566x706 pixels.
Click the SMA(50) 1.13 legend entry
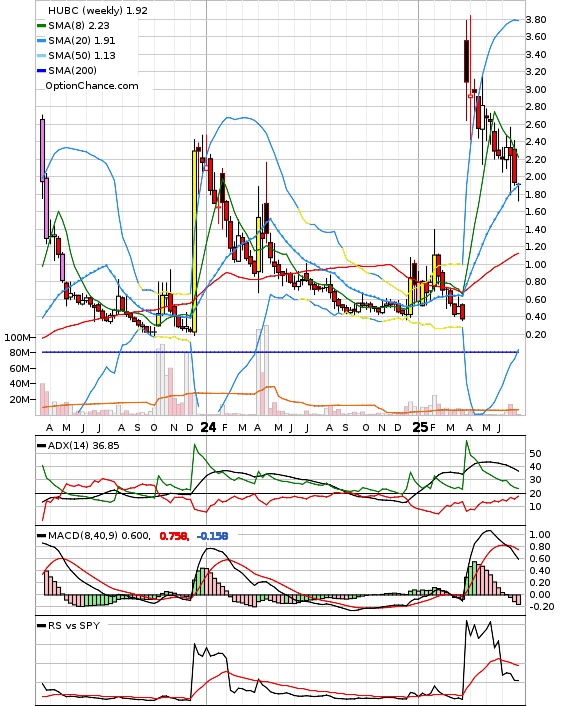(x=77, y=55)
